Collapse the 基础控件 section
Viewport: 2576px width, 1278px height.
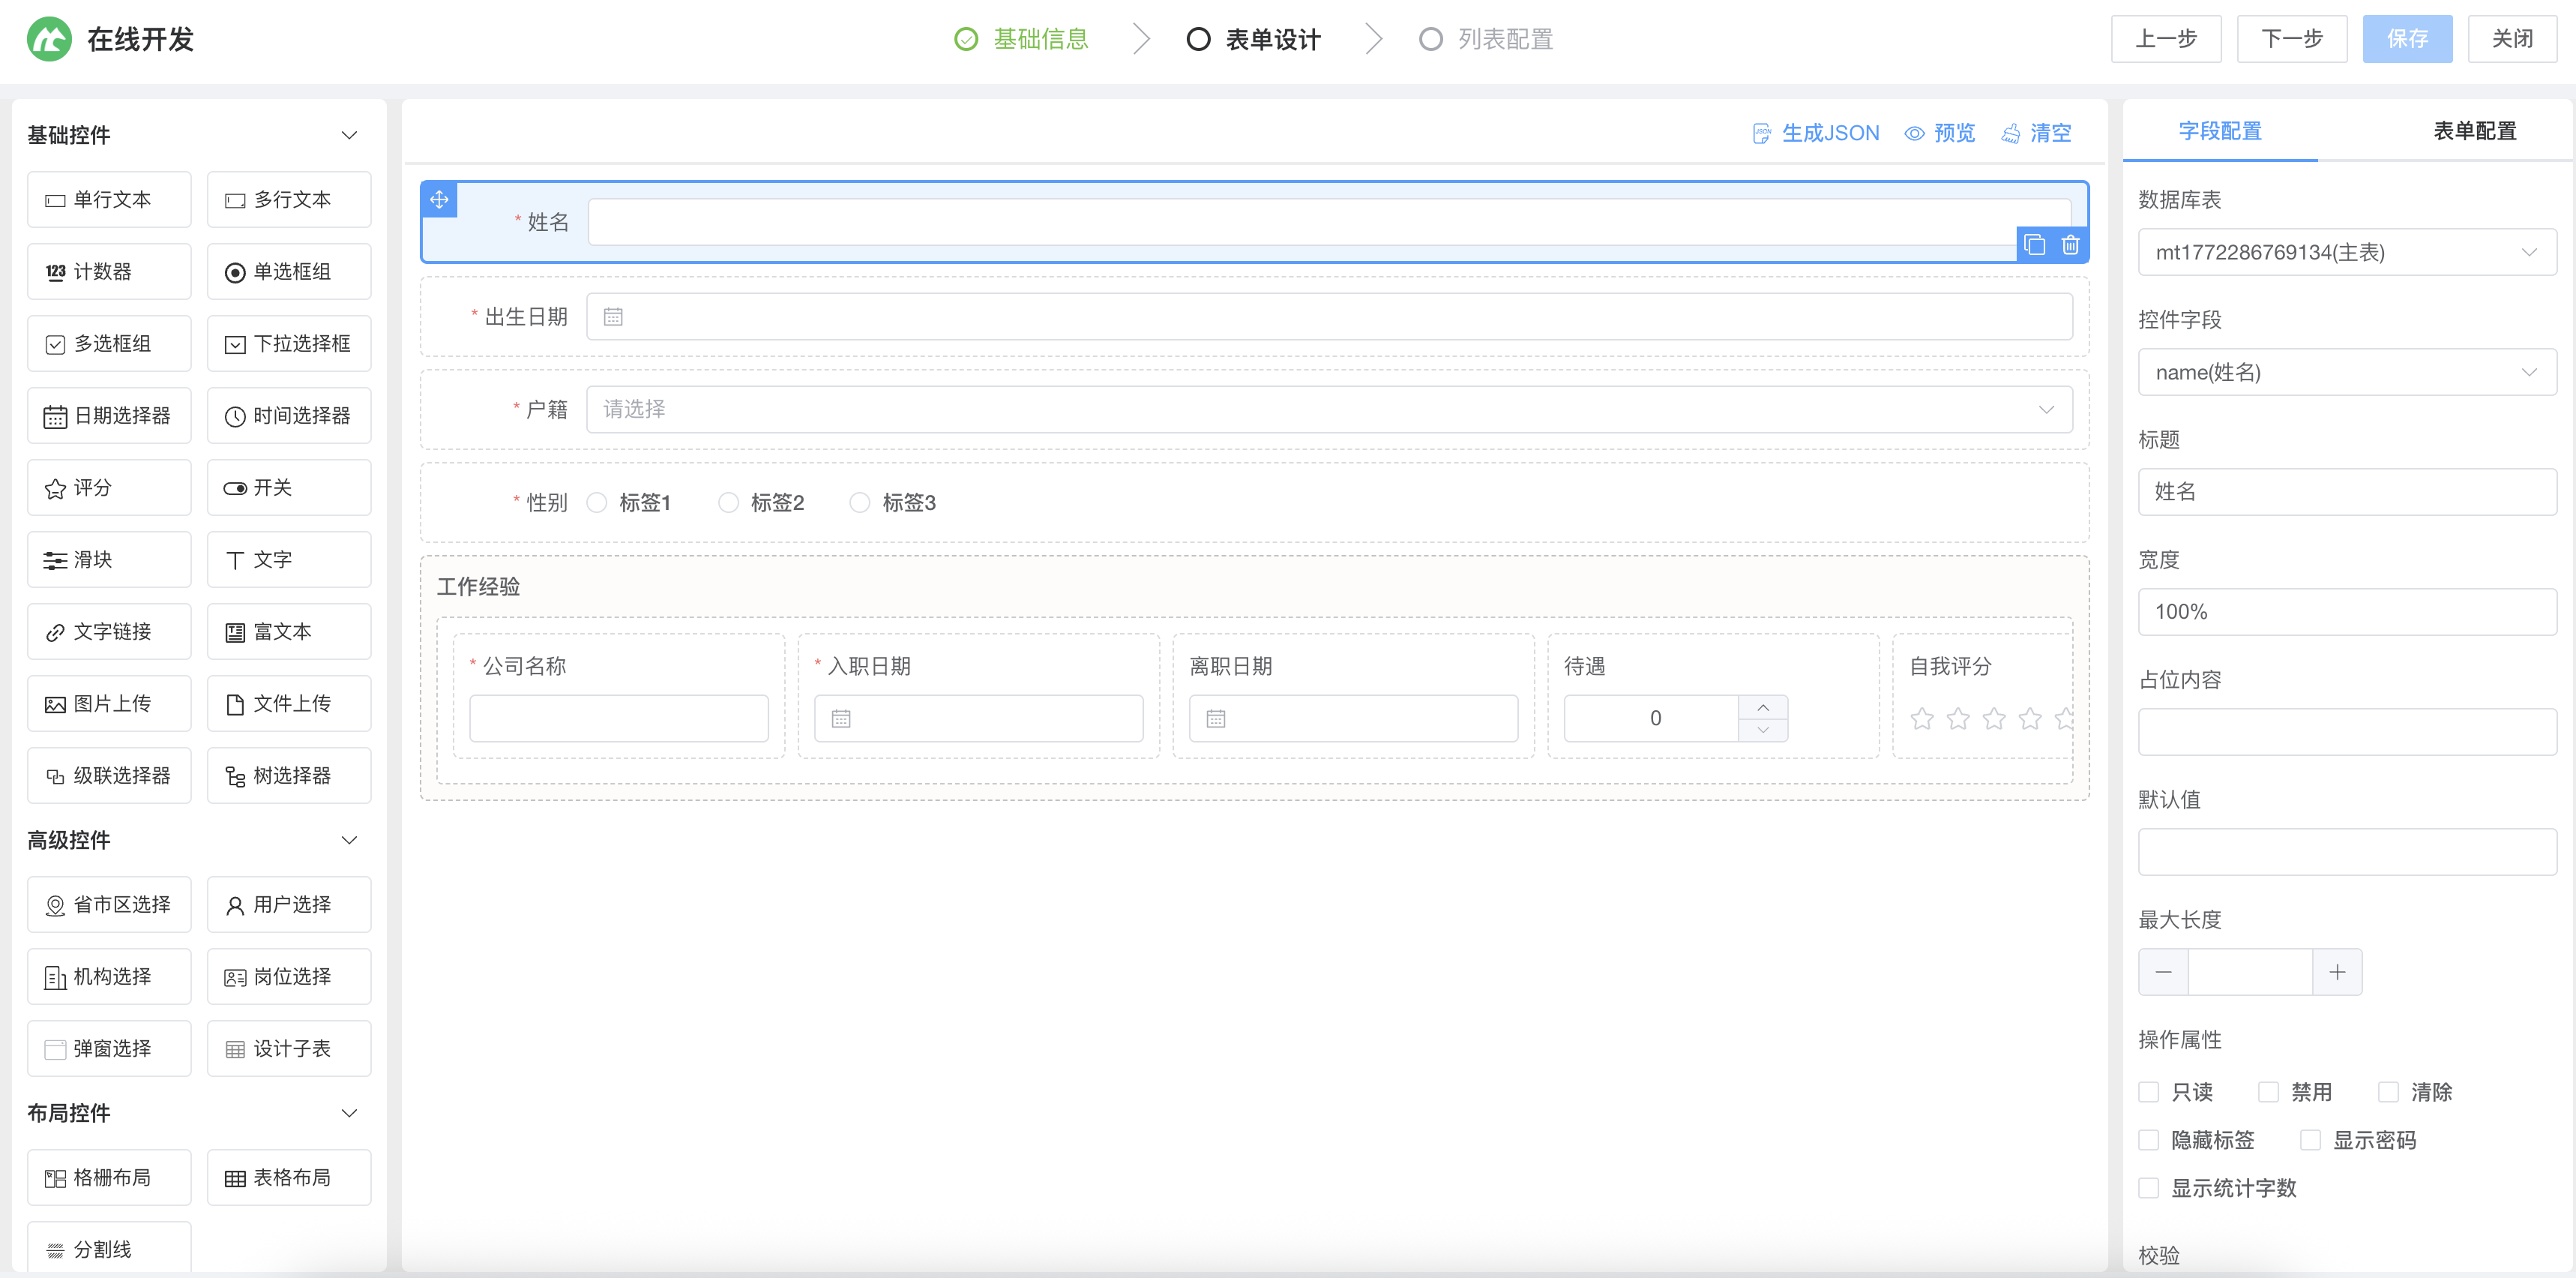pos(348,134)
